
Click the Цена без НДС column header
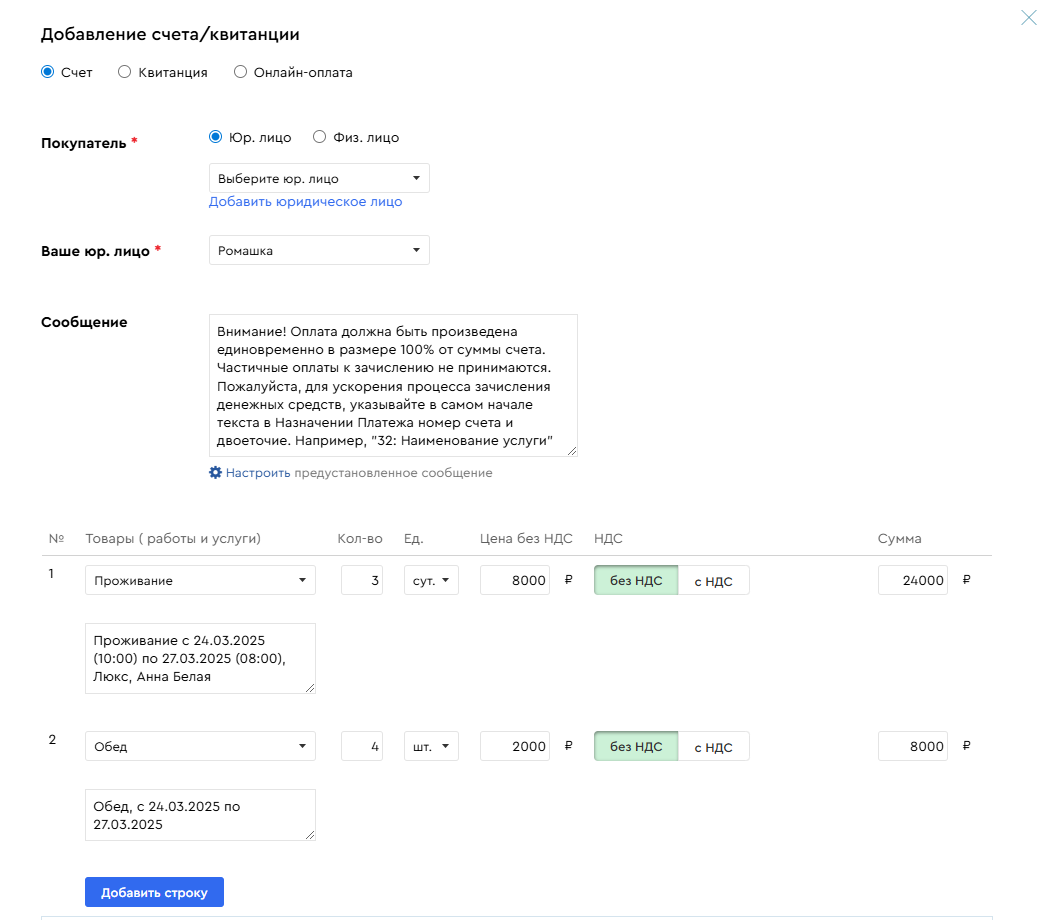526,539
